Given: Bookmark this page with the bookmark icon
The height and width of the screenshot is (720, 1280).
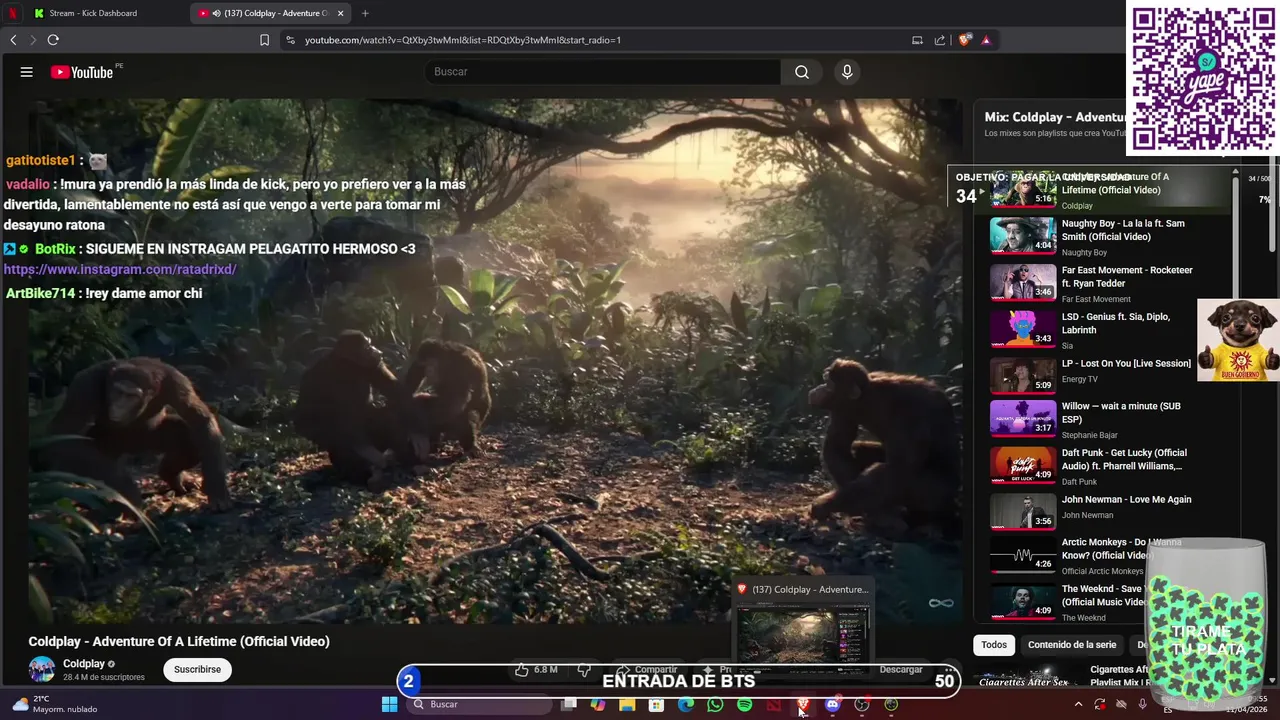Looking at the screenshot, I should [264, 40].
